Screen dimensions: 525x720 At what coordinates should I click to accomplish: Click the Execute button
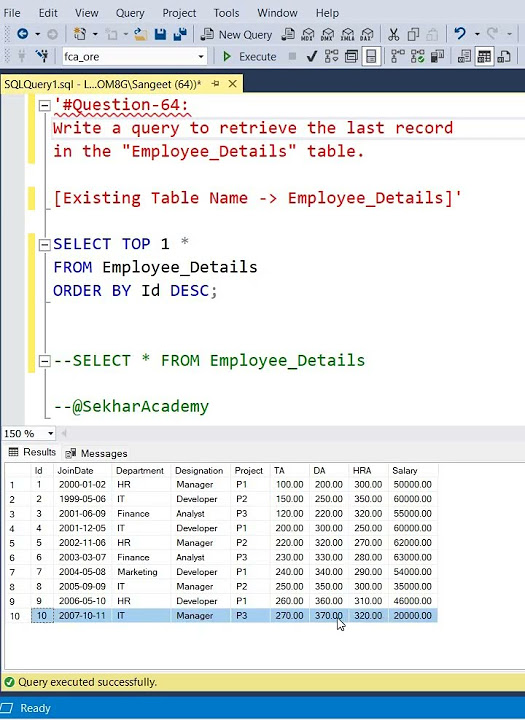(249, 56)
